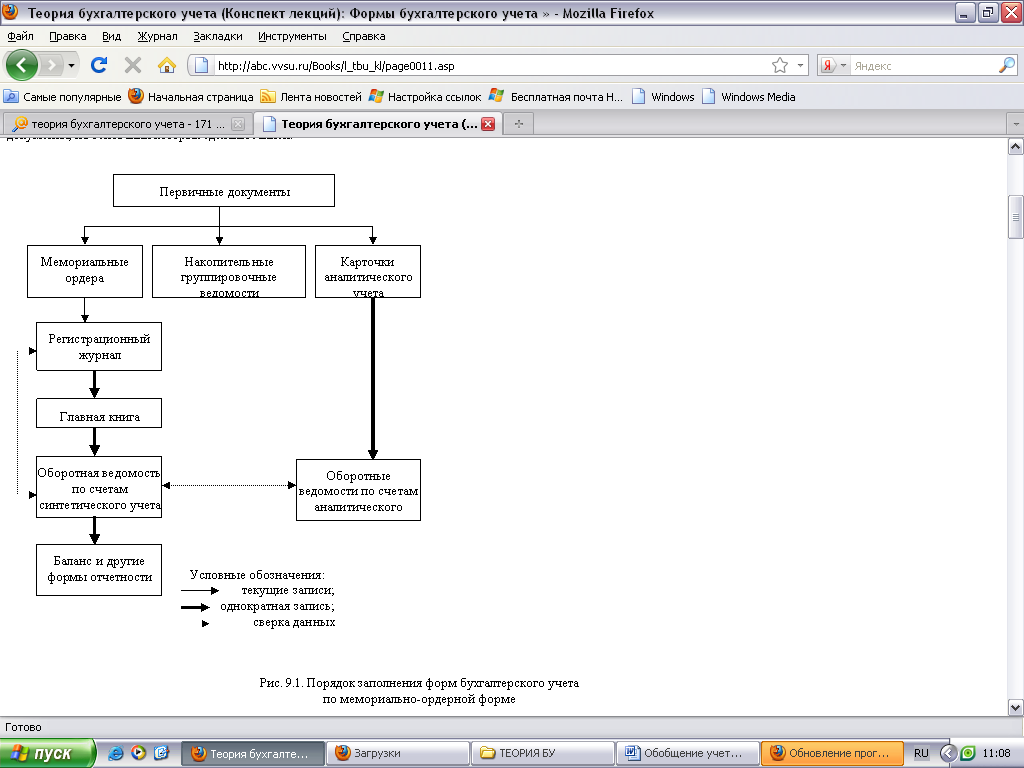The image size is (1024, 768).
Task: Close the active tab with the red X
Action: click(488, 124)
